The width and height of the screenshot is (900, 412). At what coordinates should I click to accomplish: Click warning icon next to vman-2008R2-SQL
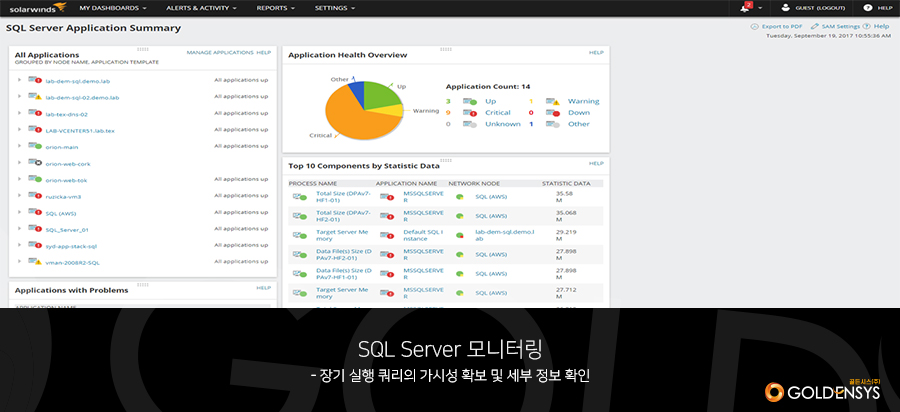click(35, 262)
